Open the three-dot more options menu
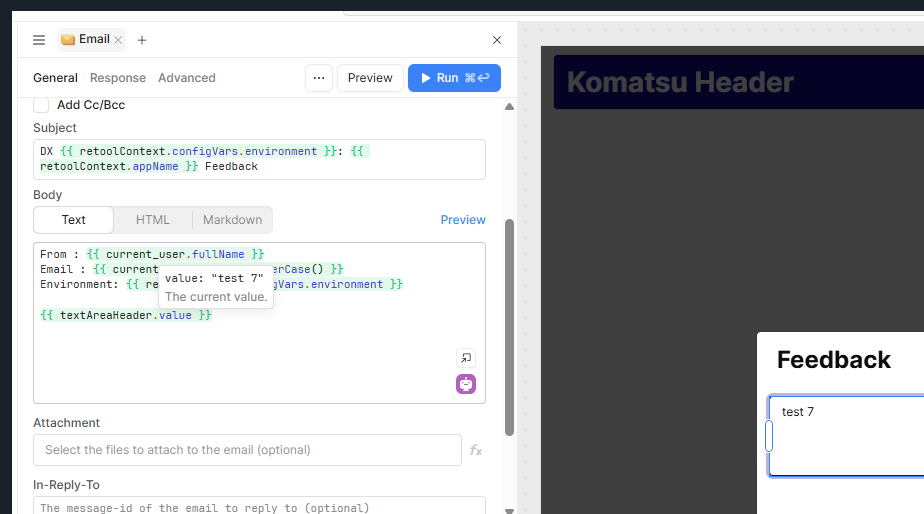The height and width of the screenshot is (514, 924). (318, 78)
